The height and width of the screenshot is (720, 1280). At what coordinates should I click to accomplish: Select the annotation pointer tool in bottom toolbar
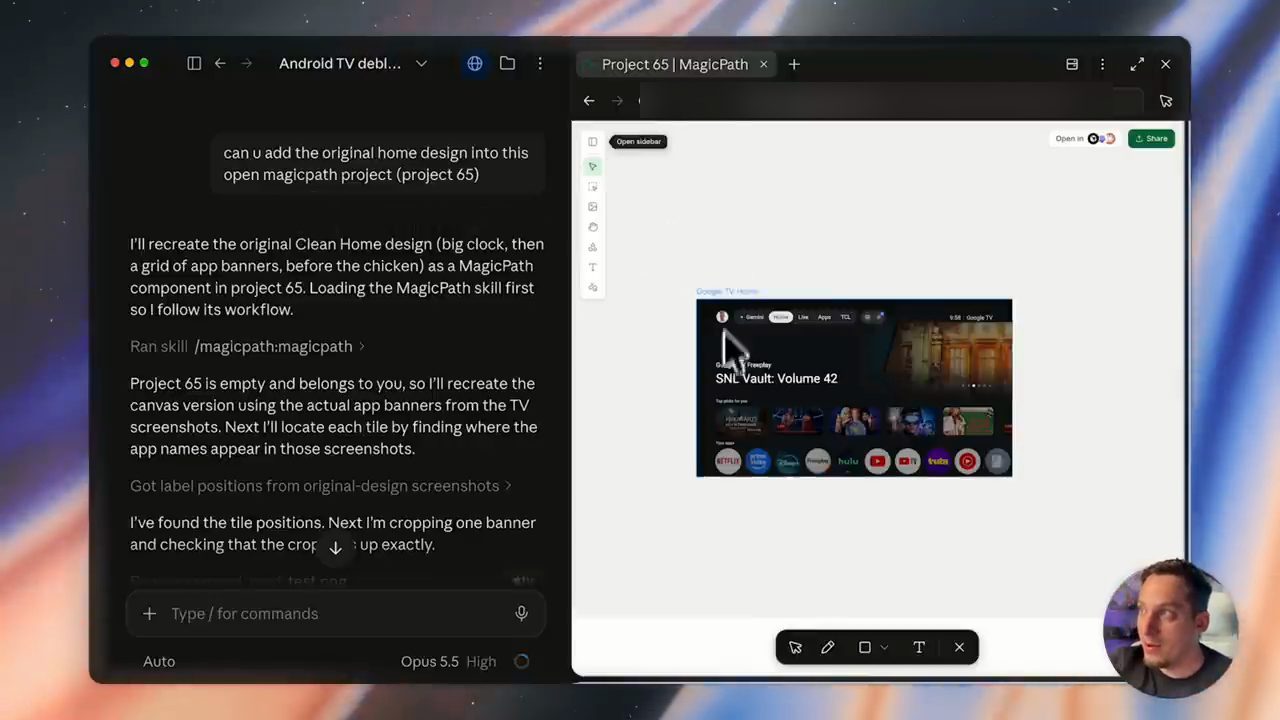[x=795, y=647]
